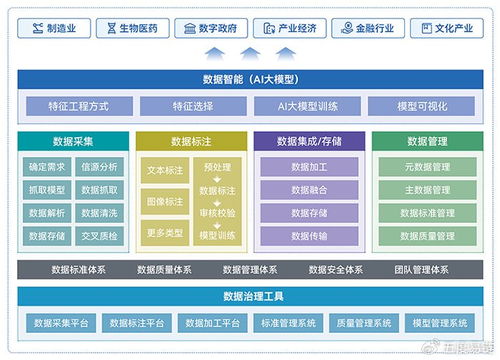Click the 数据治理工具 header bar

tap(250, 296)
